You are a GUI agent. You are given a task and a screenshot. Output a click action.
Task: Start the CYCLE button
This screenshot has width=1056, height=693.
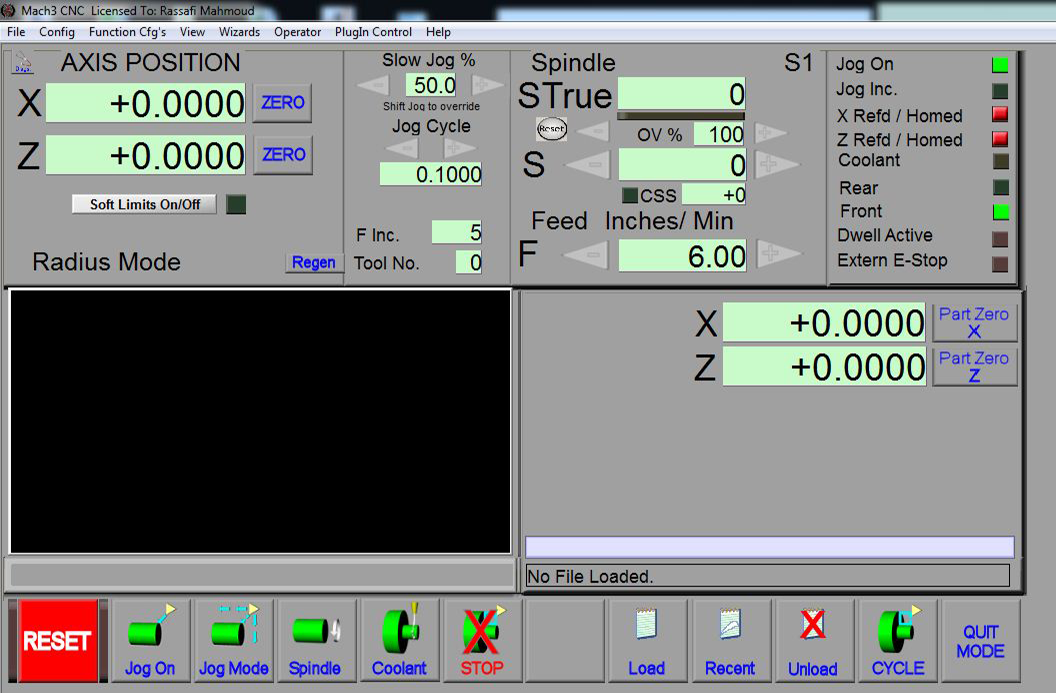tap(898, 640)
